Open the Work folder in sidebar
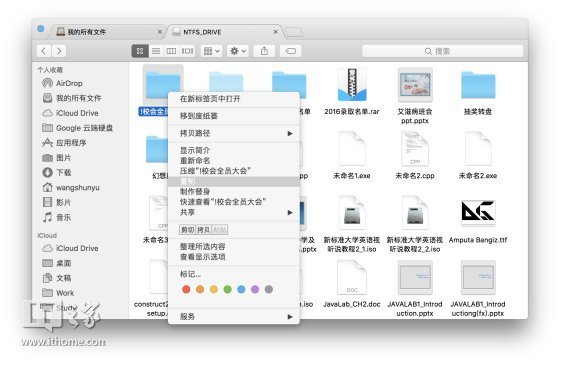 [x=58, y=293]
